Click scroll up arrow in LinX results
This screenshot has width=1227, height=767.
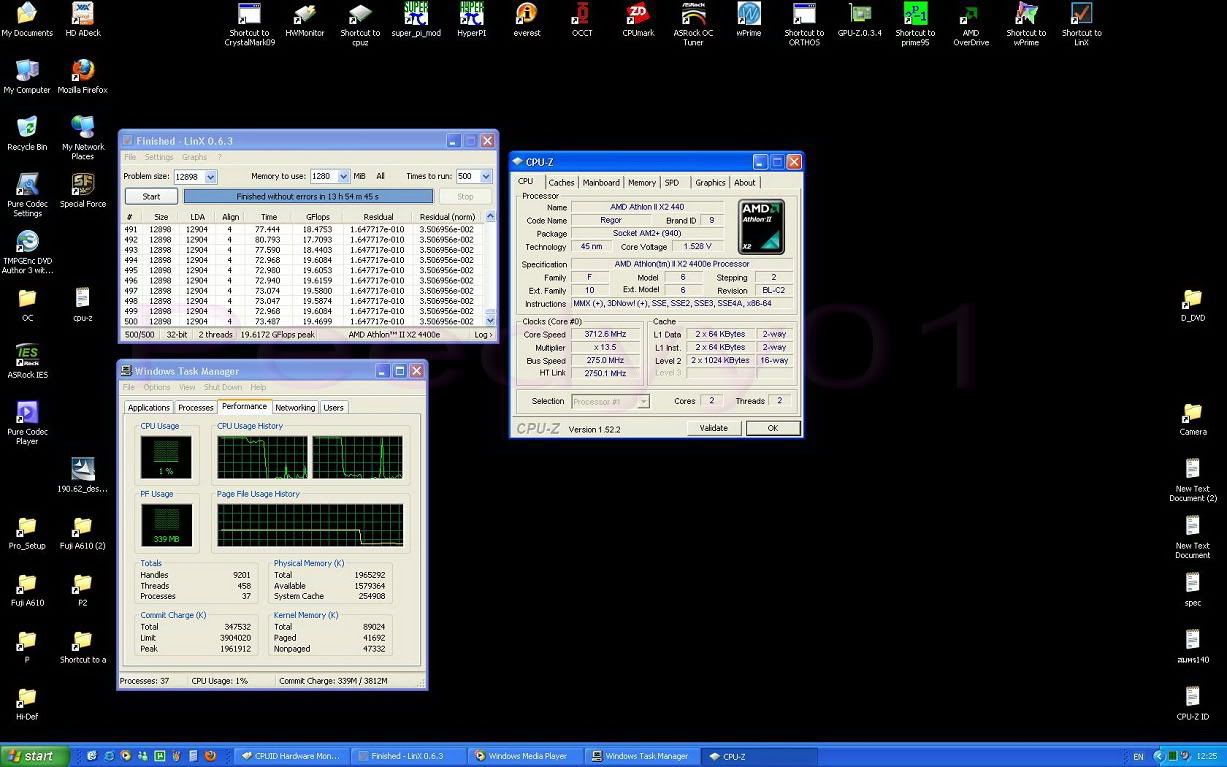tap(490, 217)
